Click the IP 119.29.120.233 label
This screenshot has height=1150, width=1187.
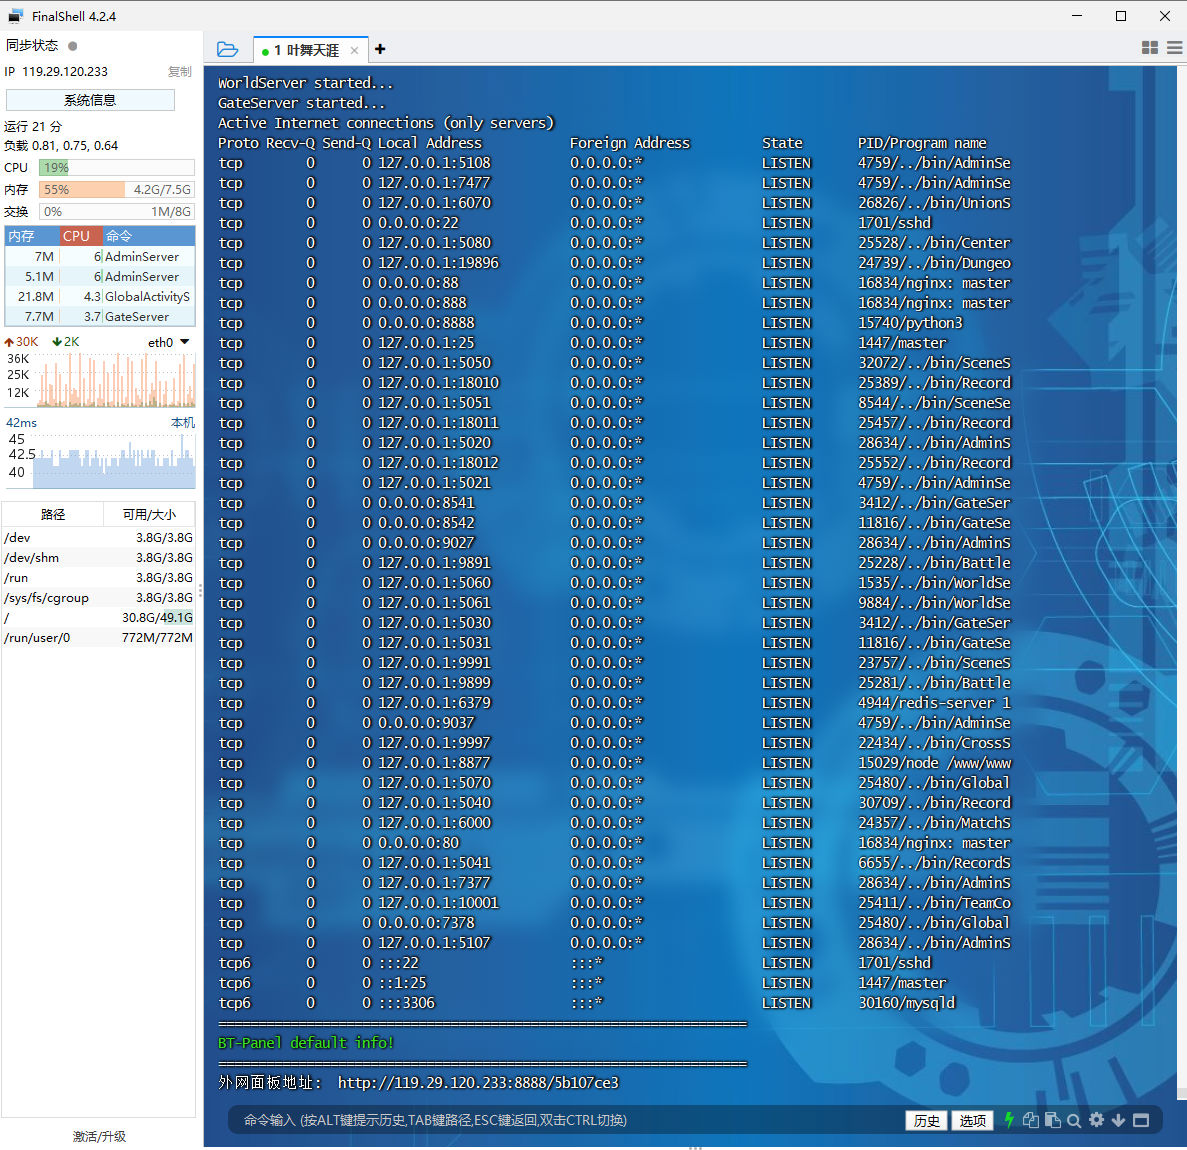coord(57,72)
